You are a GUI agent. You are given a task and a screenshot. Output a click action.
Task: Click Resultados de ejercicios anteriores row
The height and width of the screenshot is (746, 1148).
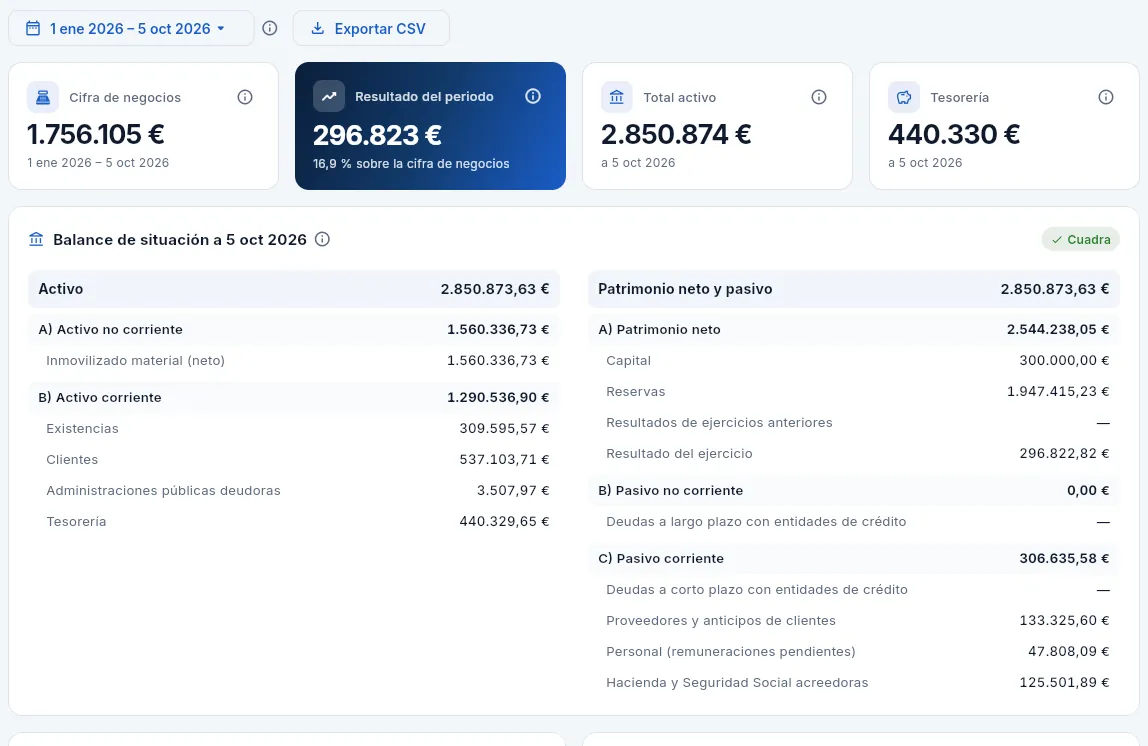854,422
